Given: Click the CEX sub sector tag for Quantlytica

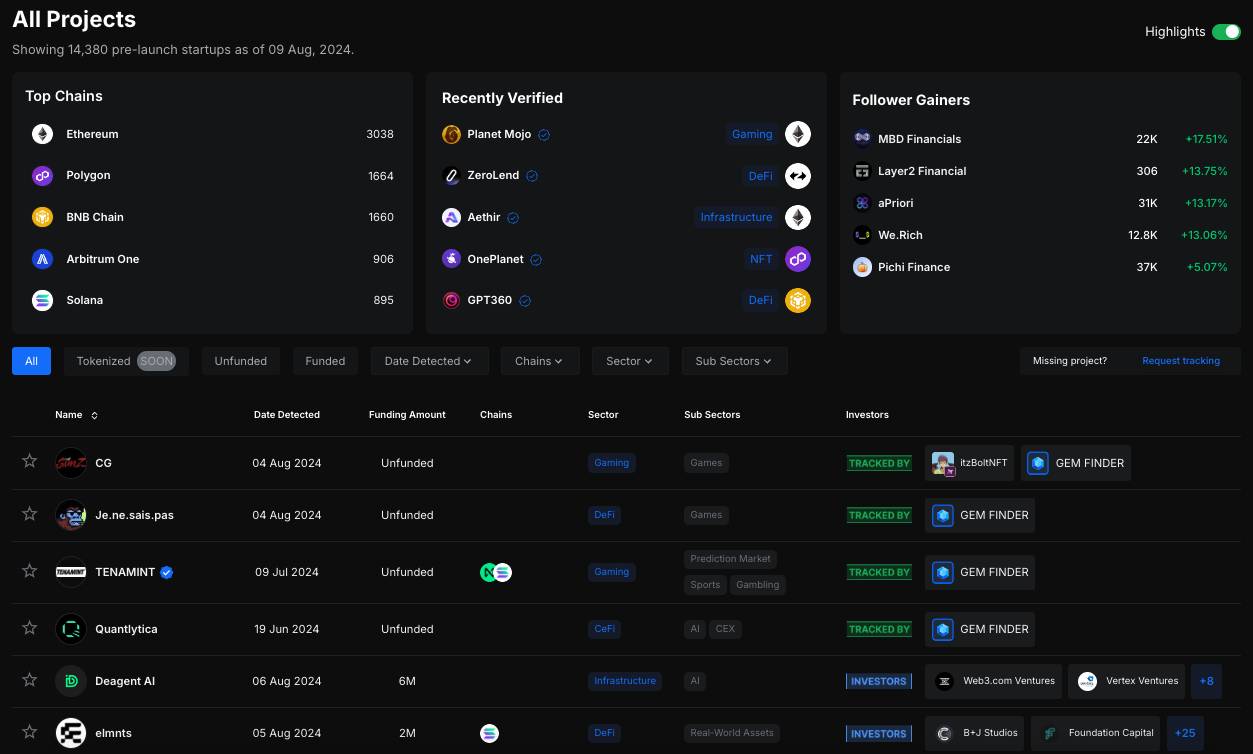Looking at the screenshot, I should click(x=726, y=629).
